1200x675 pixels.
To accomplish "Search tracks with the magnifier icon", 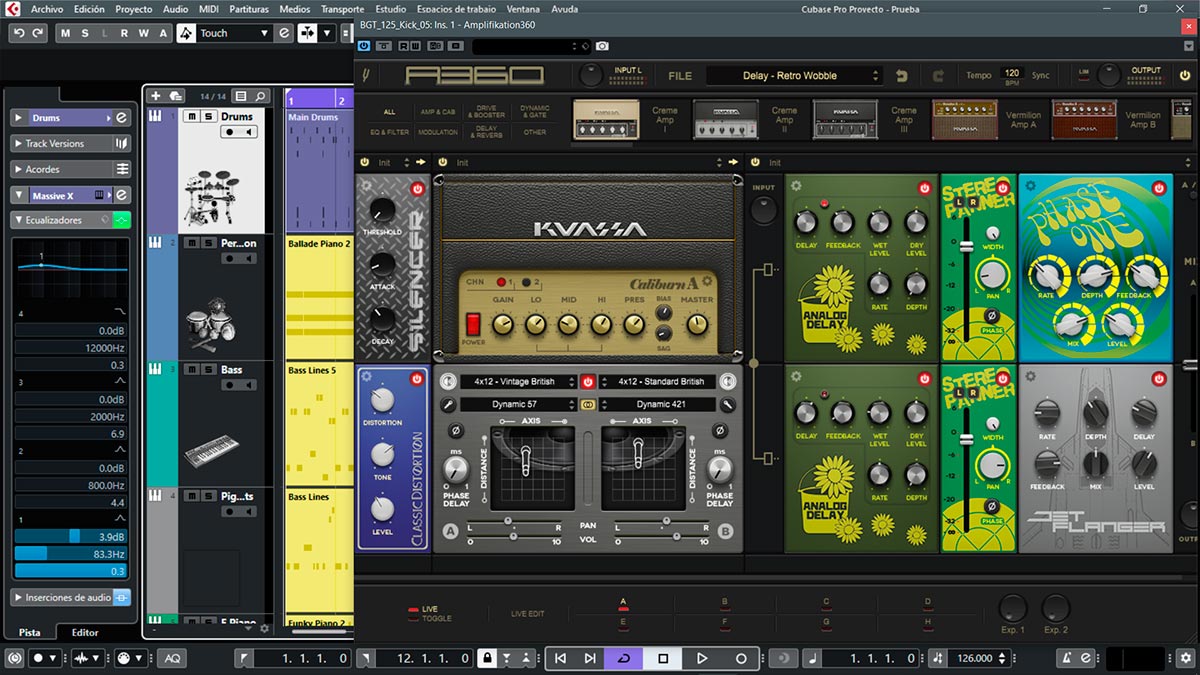I will click(261, 96).
